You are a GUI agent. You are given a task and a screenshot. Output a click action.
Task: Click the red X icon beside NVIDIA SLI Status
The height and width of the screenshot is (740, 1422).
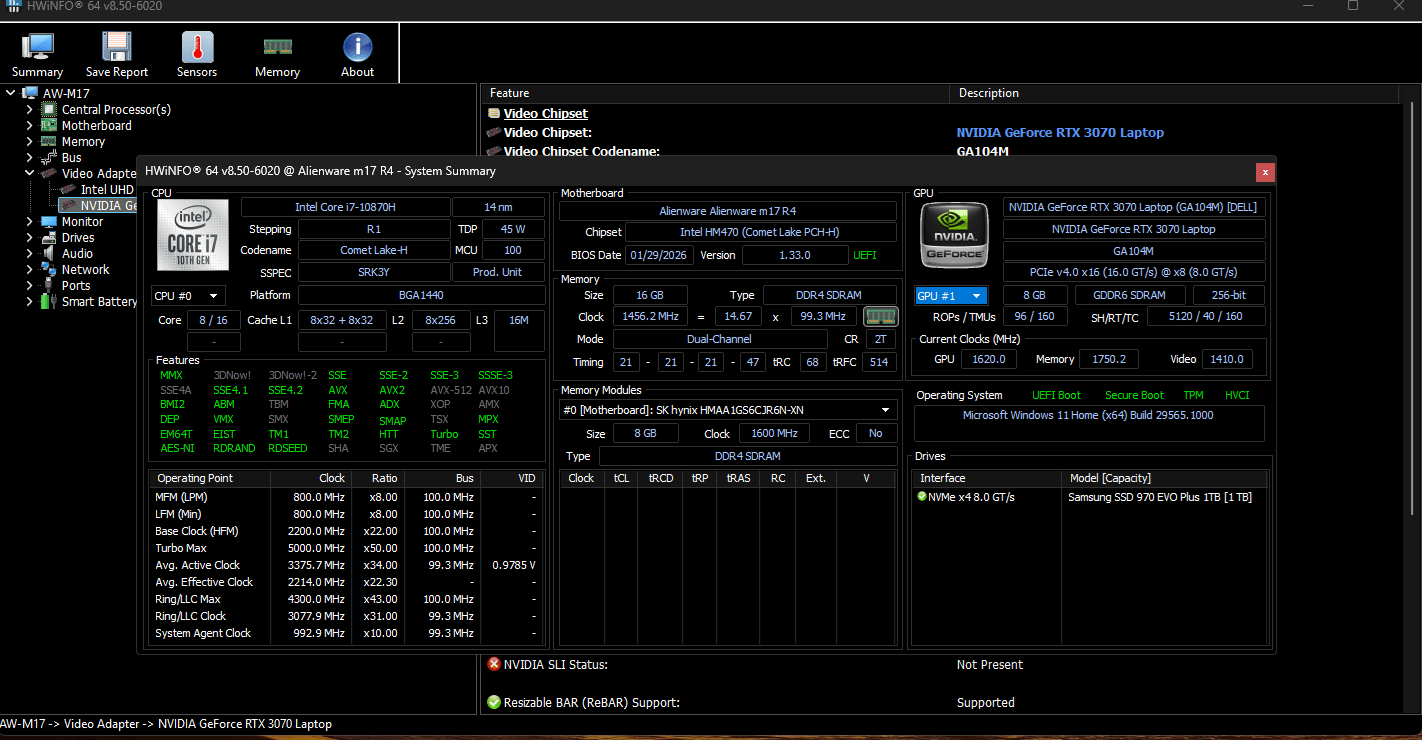click(494, 664)
